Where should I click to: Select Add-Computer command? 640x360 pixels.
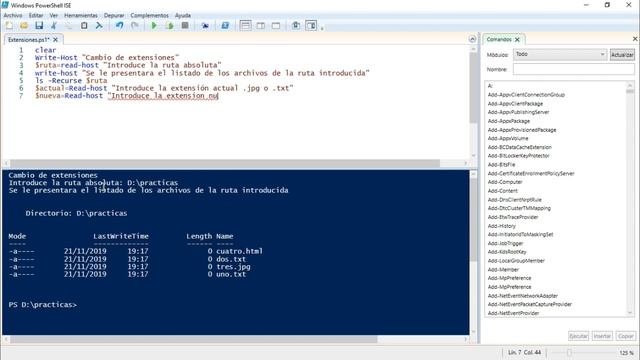(505, 182)
